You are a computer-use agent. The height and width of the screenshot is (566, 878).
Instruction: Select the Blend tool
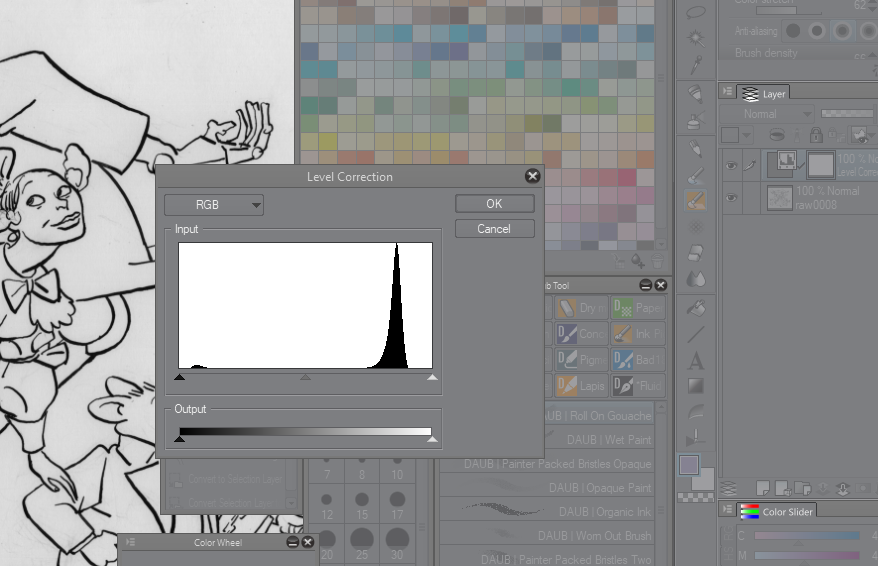pyautogui.click(x=696, y=279)
